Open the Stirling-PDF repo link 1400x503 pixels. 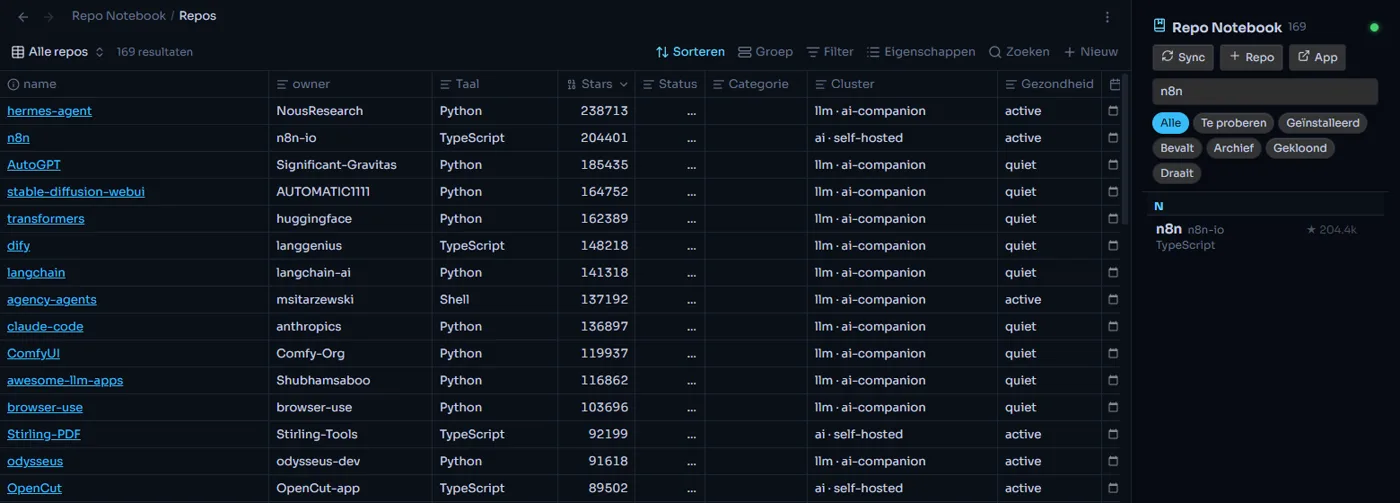click(x=42, y=435)
